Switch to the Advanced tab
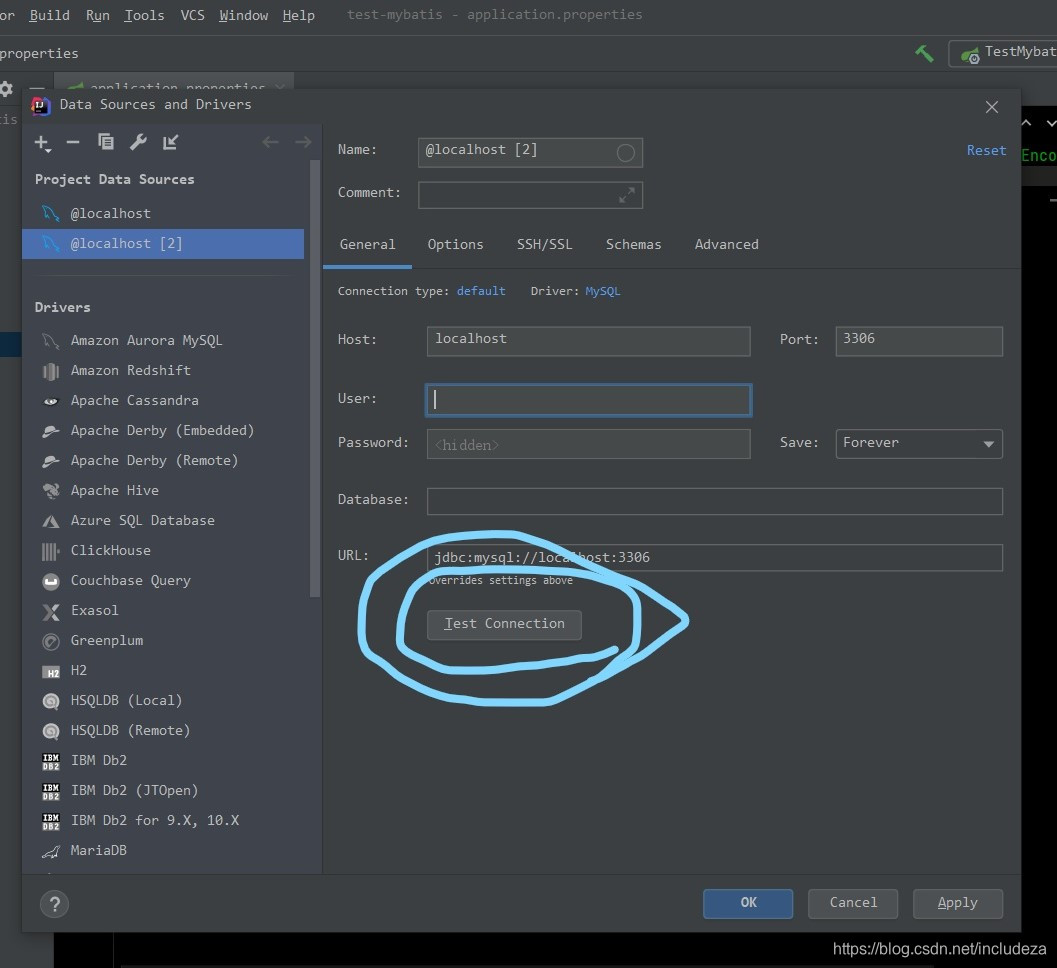The image size is (1057, 968). 726,244
